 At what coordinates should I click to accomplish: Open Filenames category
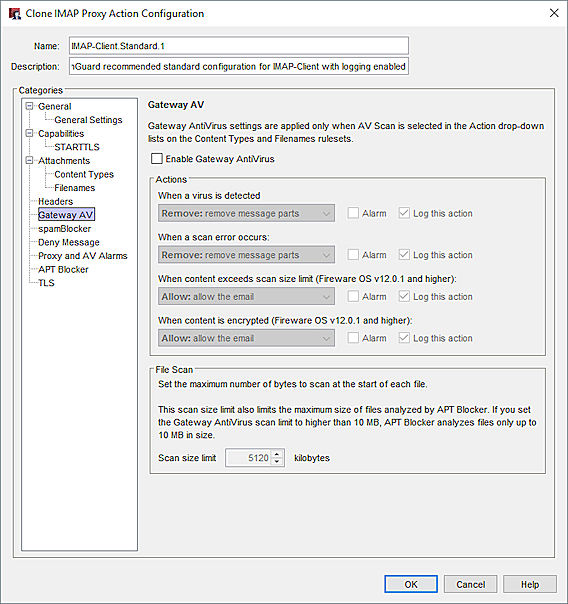74,188
